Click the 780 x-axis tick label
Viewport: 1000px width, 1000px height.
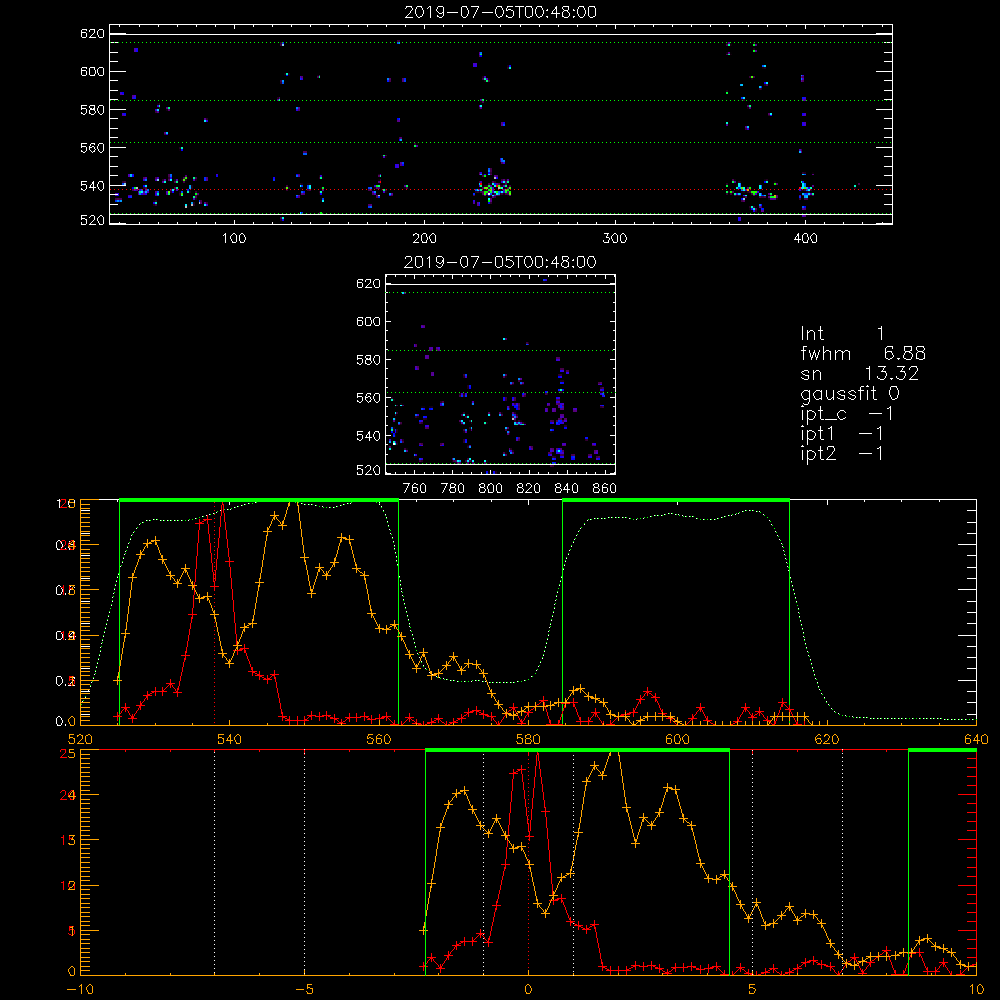[x=453, y=489]
